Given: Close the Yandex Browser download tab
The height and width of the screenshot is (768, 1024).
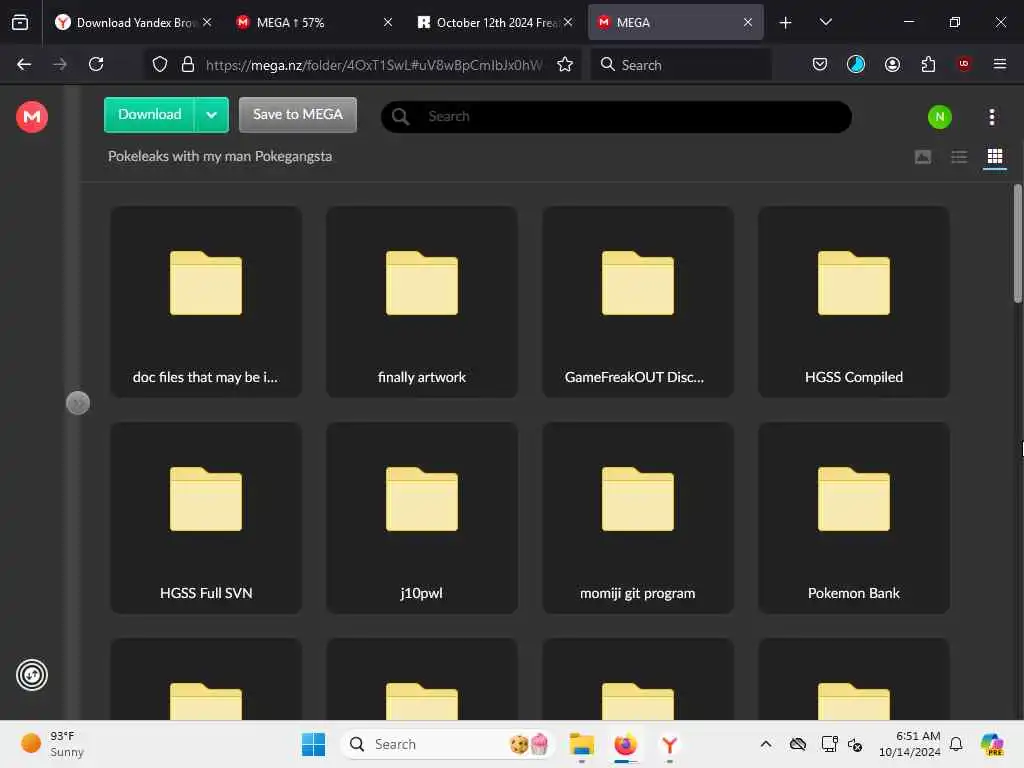Looking at the screenshot, I should pos(207,22).
